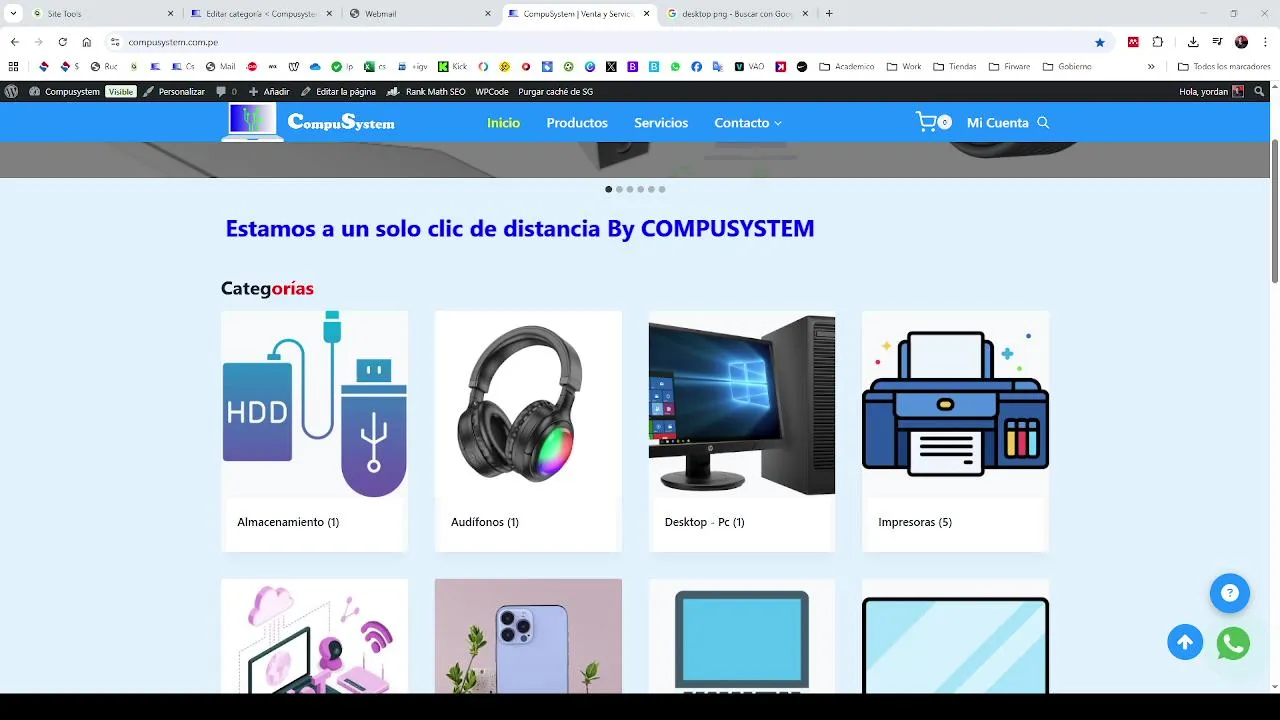Open the Work bookmarks folder
The height and width of the screenshot is (720, 1280).
pos(904,67)
